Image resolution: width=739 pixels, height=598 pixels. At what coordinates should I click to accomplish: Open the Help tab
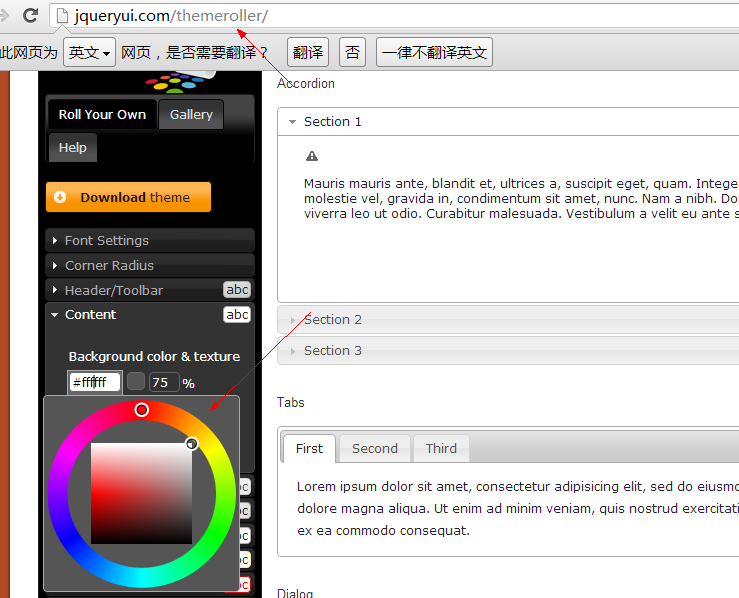click(73, 147)
